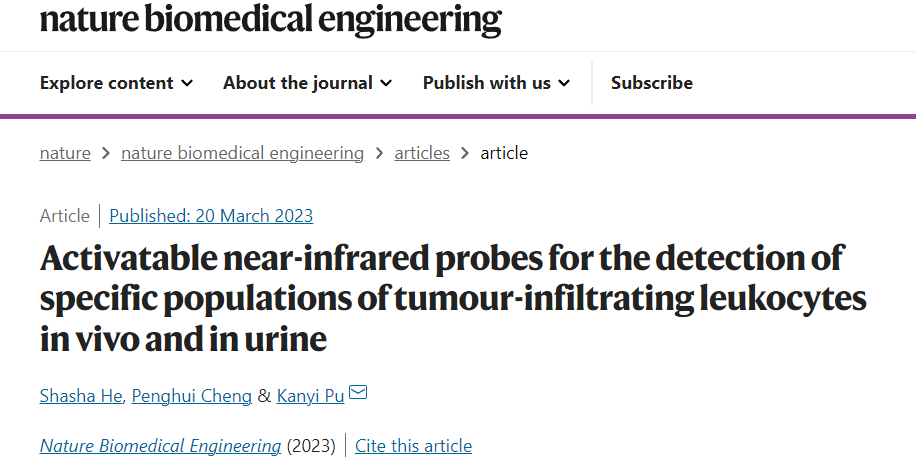Expand the Explore content menu
916x470 pixels.
(x=116, y=83)
